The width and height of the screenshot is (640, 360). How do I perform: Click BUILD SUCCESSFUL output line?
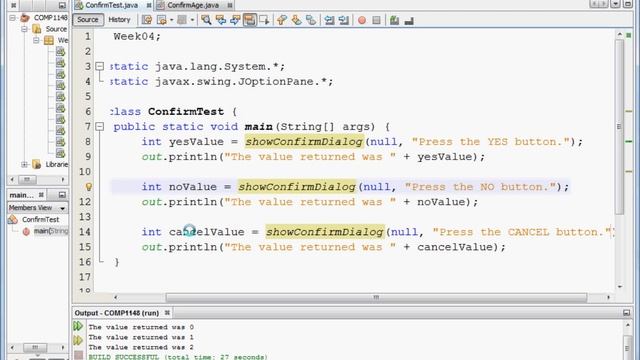coord(178,357)
